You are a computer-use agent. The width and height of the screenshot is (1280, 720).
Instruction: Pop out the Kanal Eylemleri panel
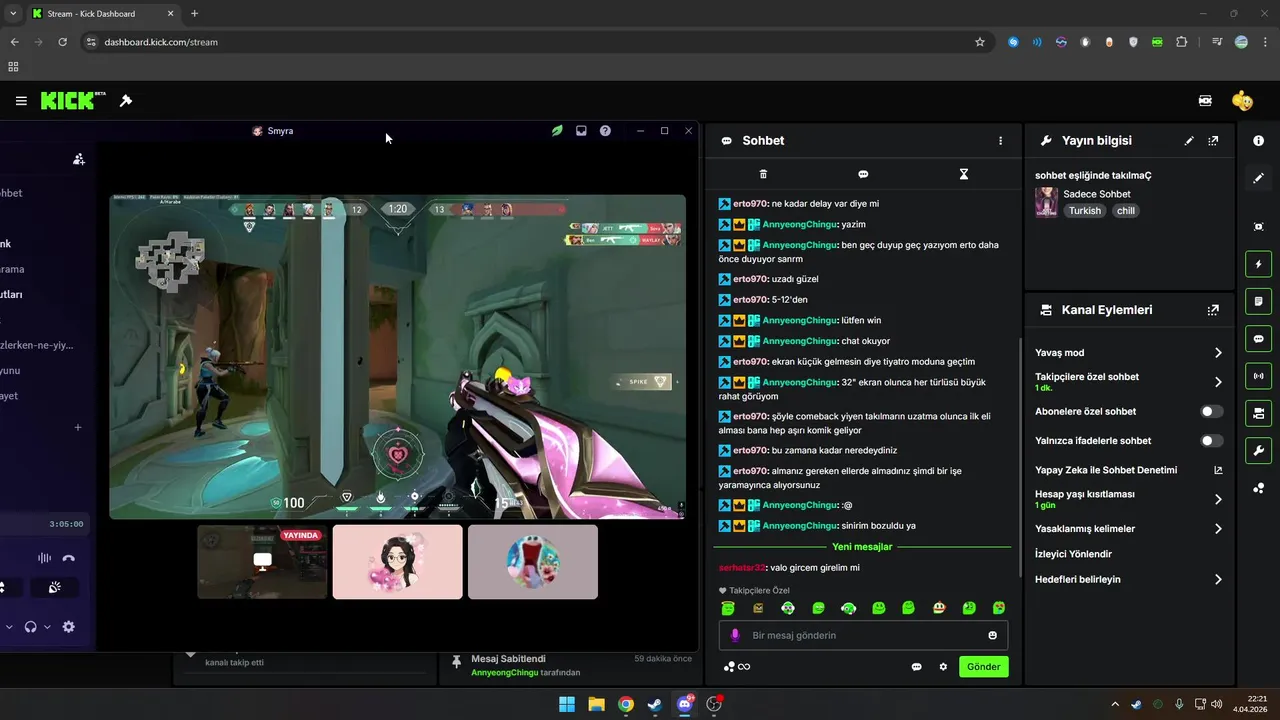tap(1213, 310)
